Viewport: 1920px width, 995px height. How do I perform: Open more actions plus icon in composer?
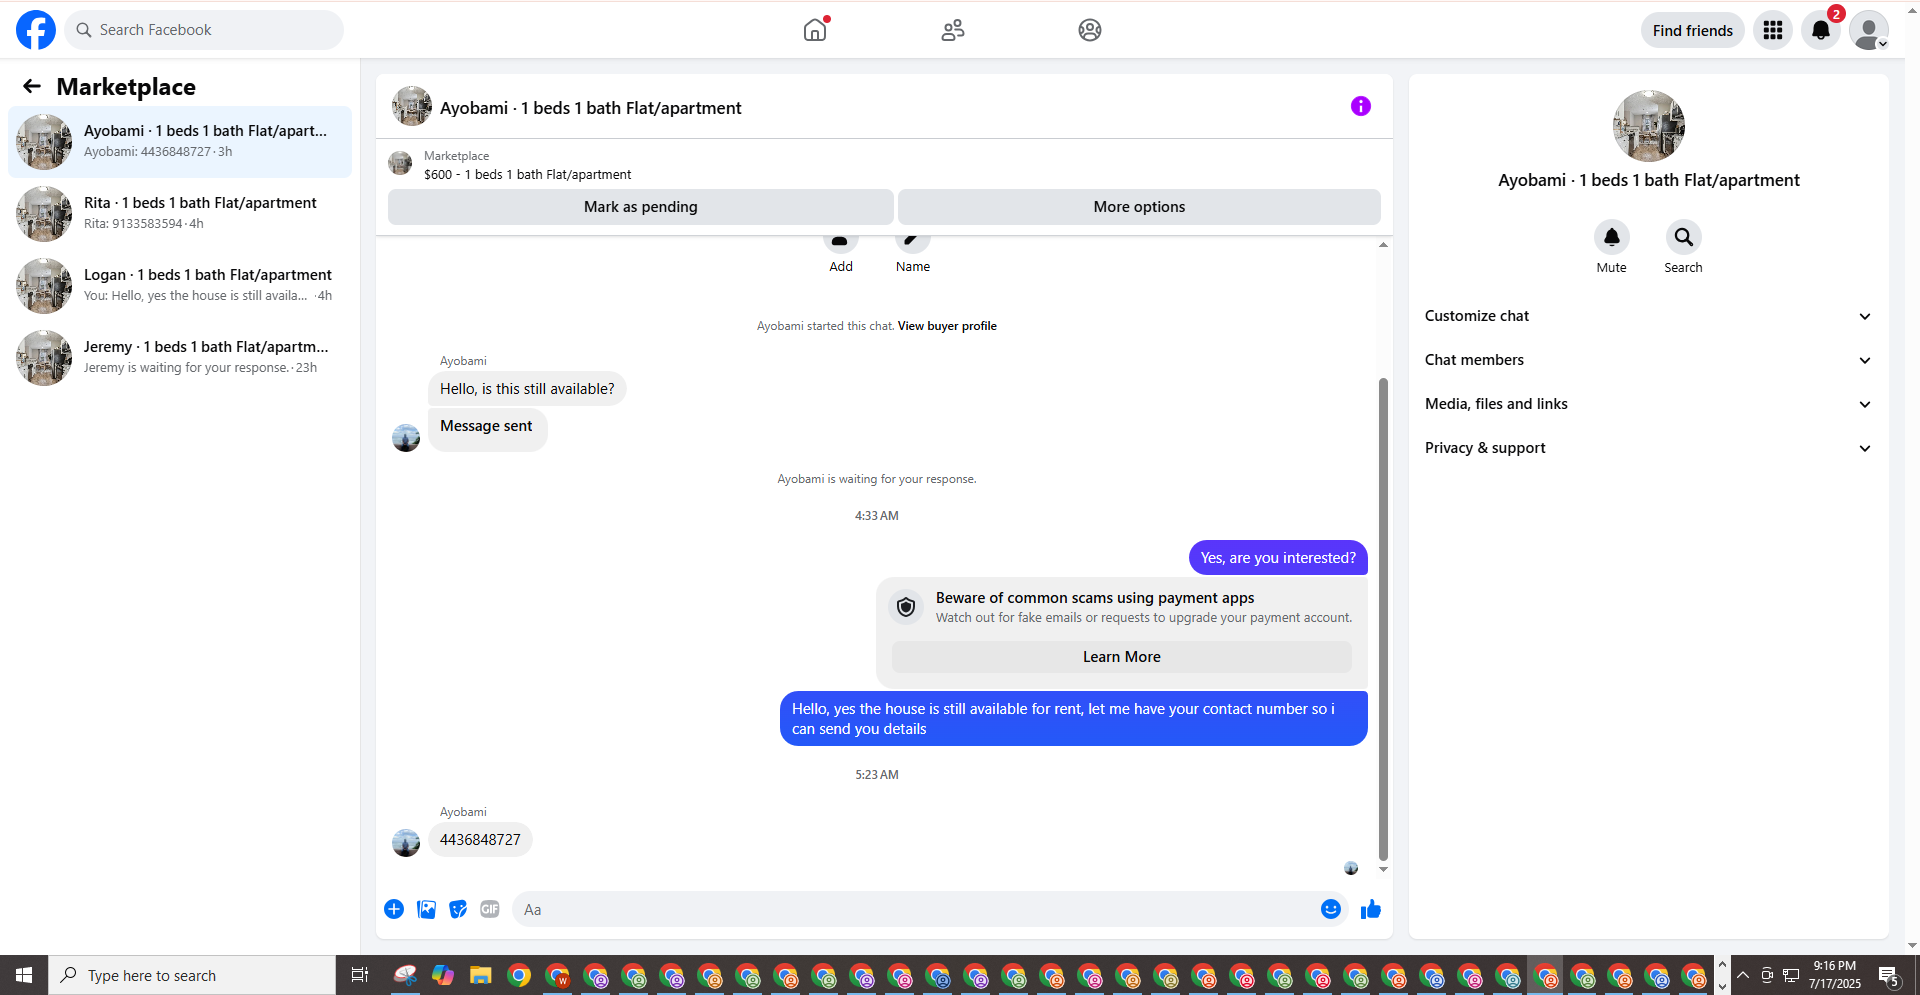[x=394, y=909]
